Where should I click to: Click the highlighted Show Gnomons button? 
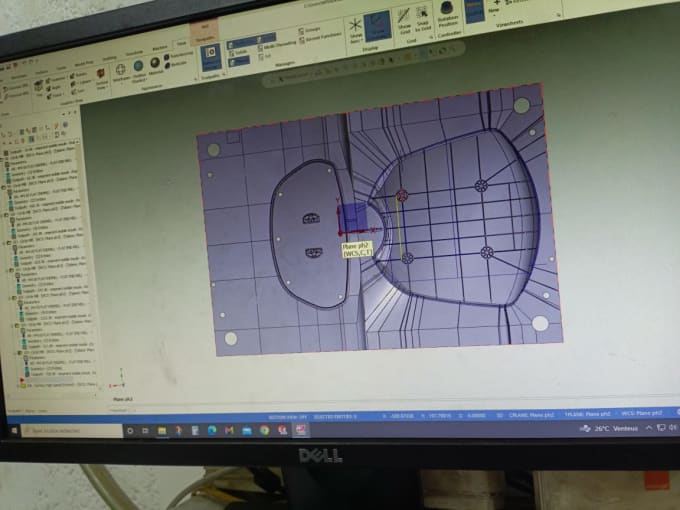point(377,26)
